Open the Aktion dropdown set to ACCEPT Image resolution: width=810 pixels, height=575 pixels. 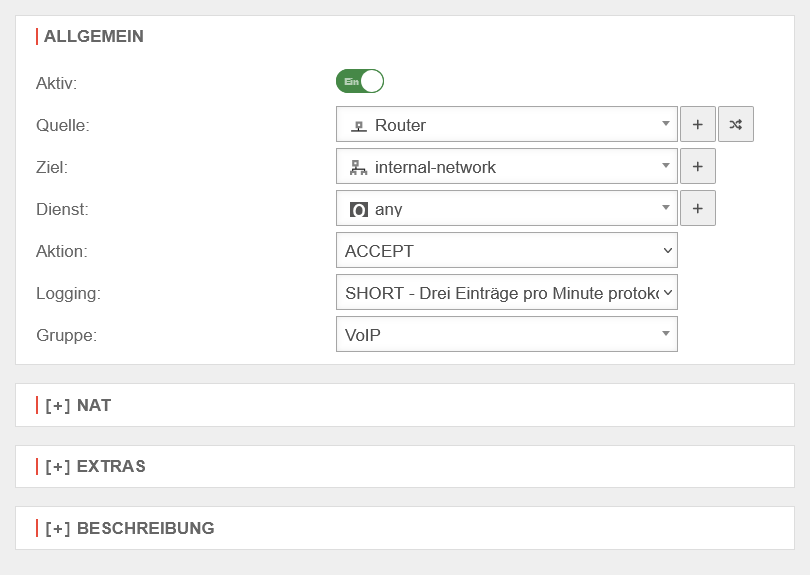506,251
